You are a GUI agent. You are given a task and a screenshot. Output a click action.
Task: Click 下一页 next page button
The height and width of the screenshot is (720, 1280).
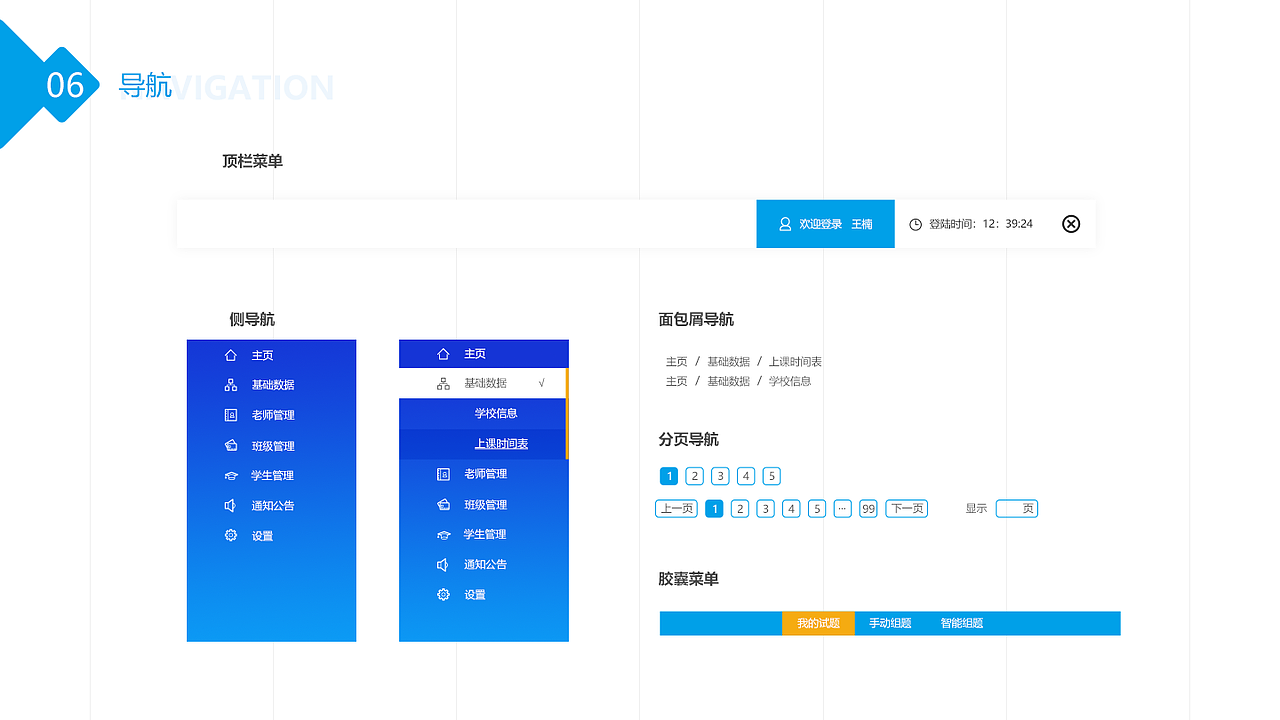click(x=907, y=509)
